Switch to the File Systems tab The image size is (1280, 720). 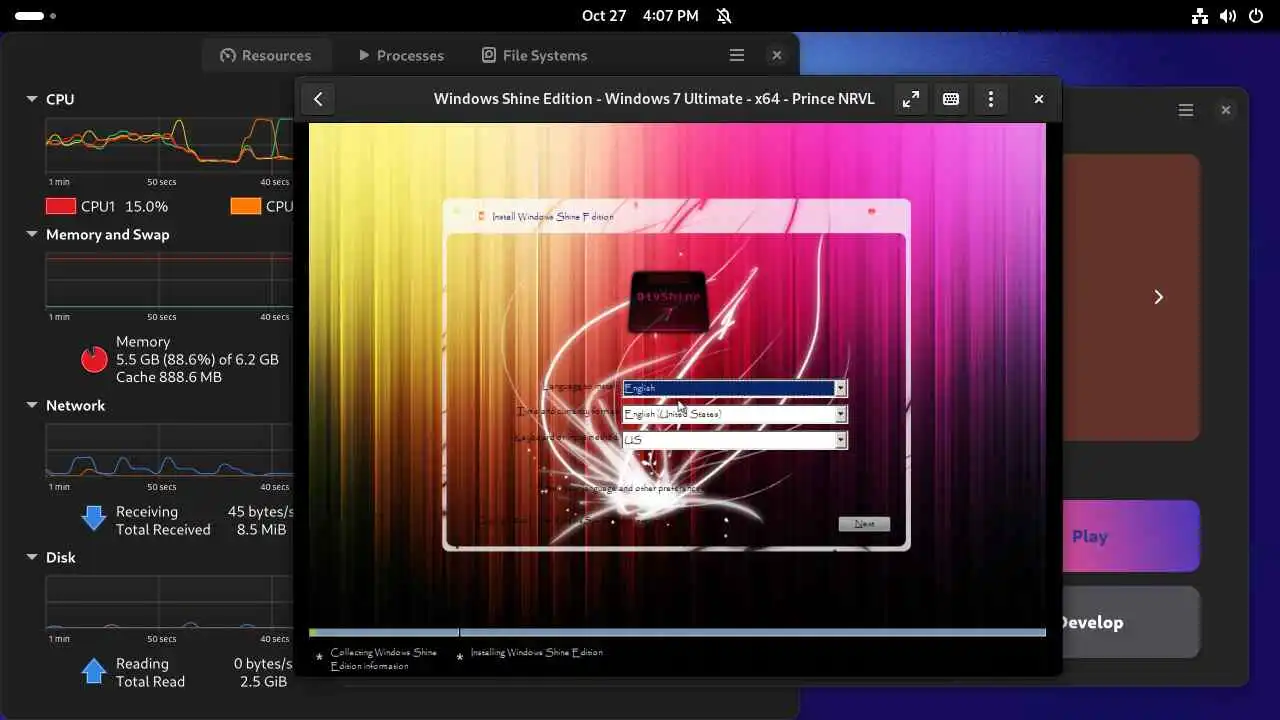pyautogui.click(x=534, y=55)
